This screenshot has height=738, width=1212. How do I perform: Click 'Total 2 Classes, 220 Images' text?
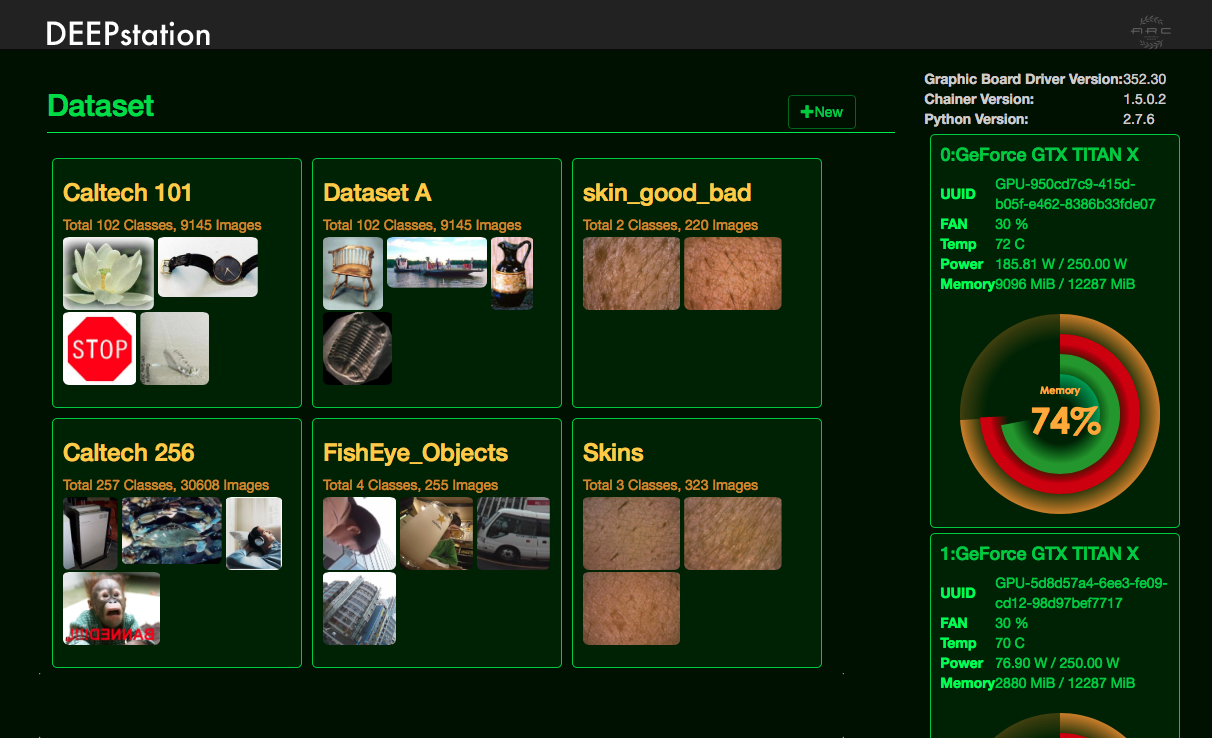671,225
